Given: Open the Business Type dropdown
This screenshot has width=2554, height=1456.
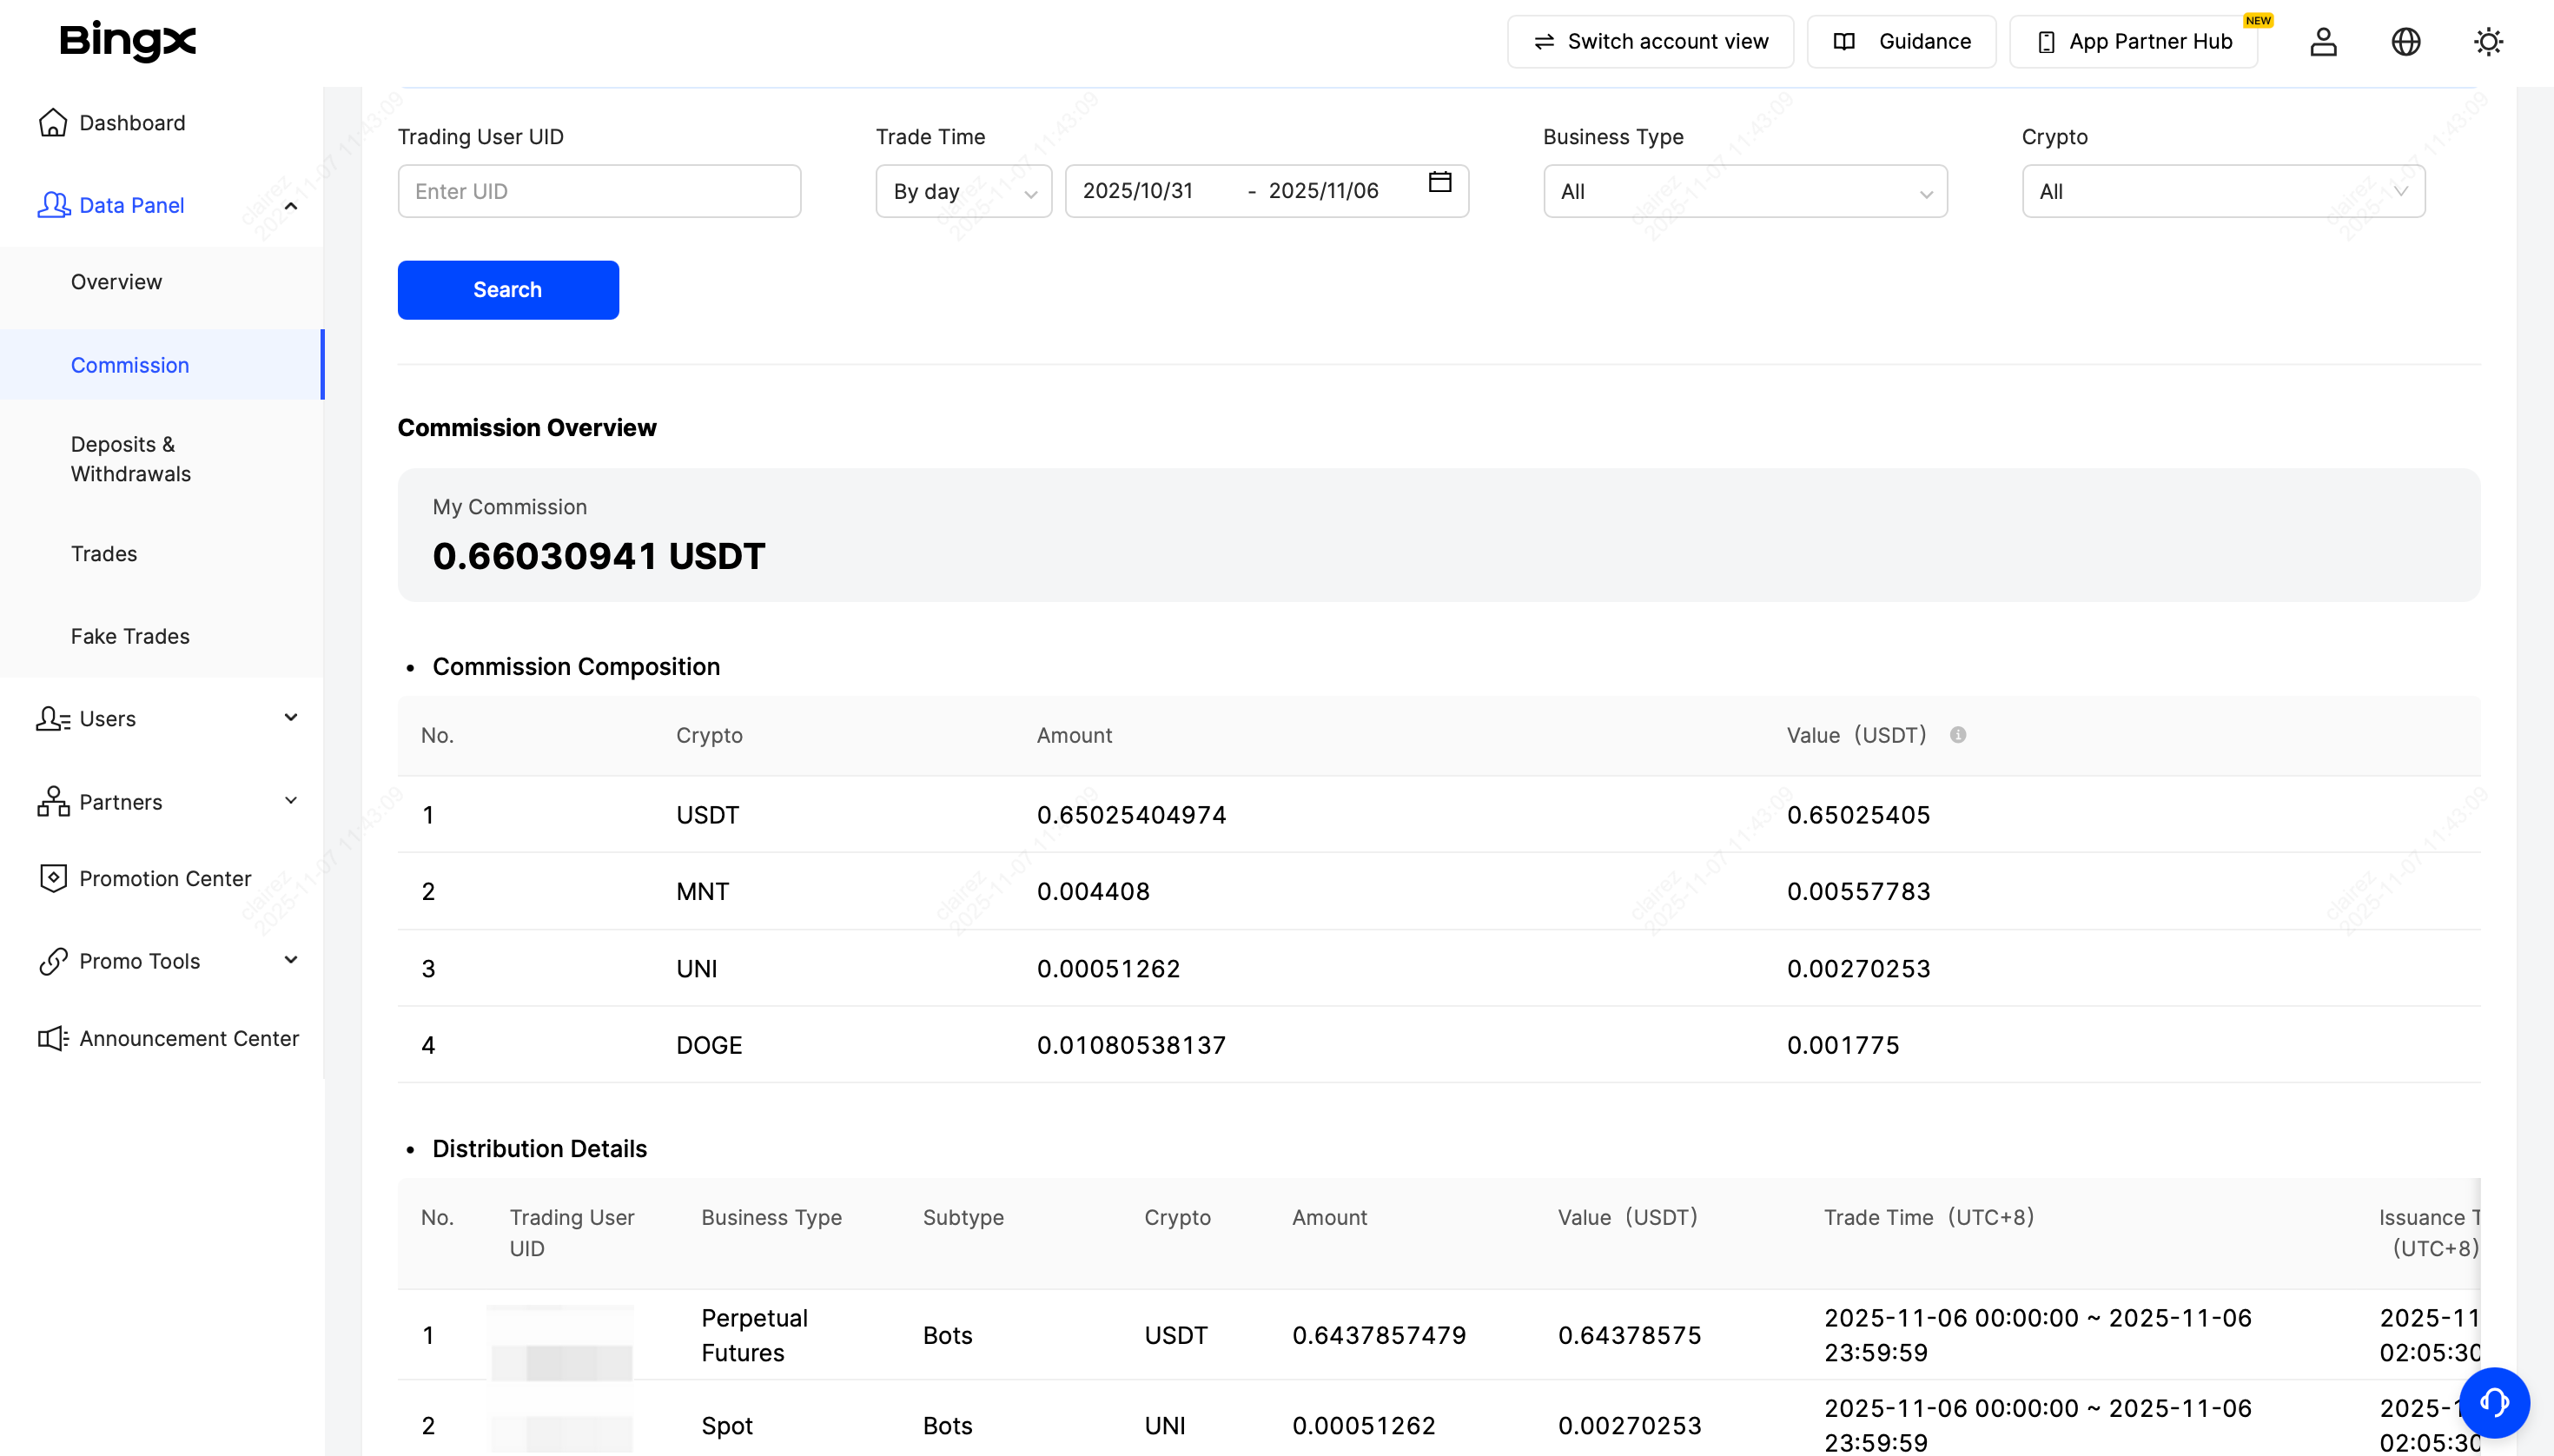Looking at the screenshot, I should [x=1744, y=191].
